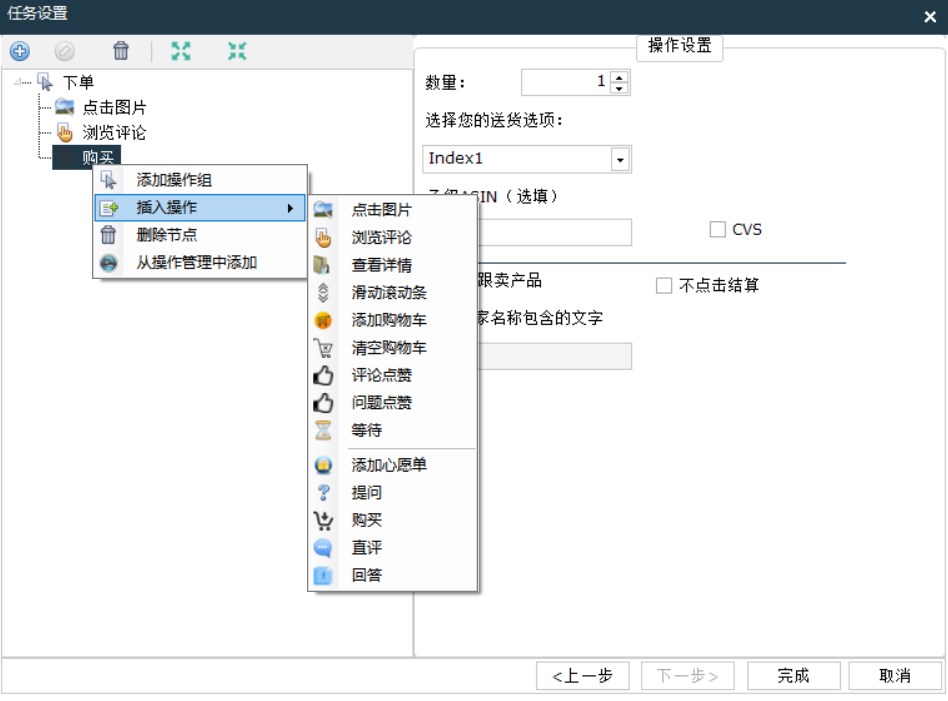This screenshot has height=701, width=948.
Task: Select 等待 in the submenu
Action: pyautogui.click(x=392, y=430)
